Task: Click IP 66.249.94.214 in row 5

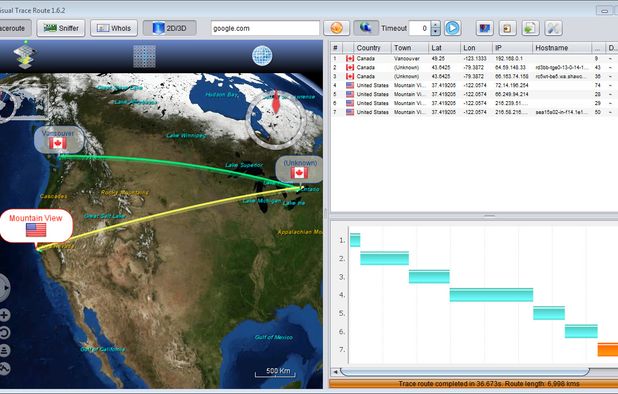Action: click(512, 95)
